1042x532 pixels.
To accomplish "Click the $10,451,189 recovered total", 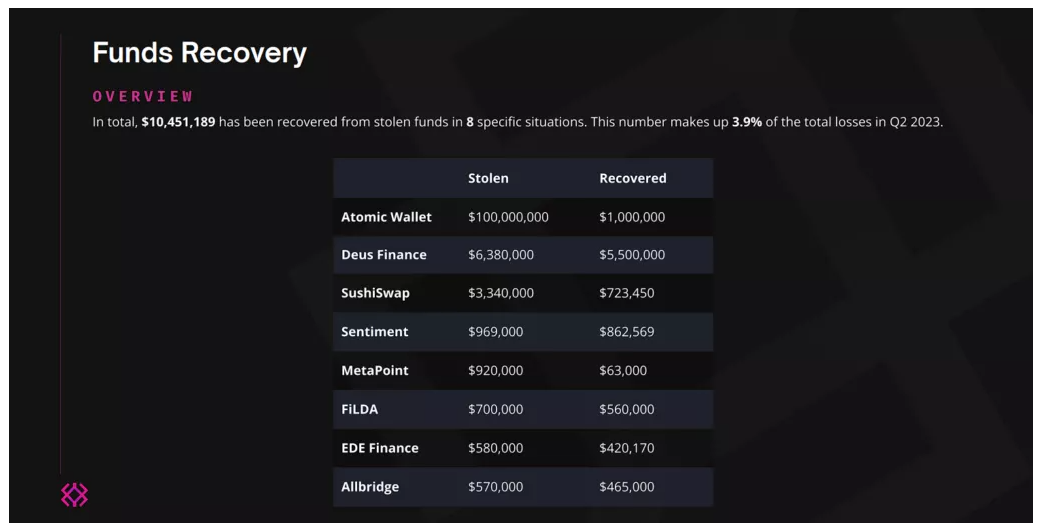I will [178, 122].
